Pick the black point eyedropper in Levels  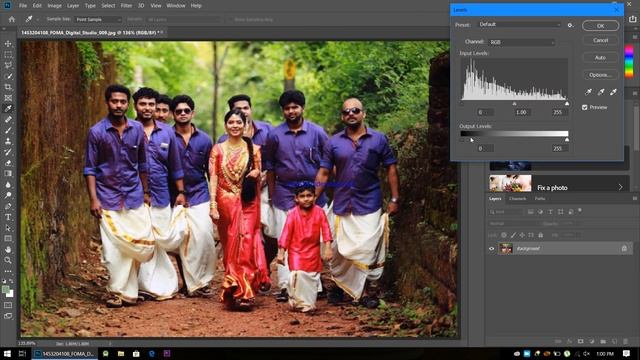(588, 92)
